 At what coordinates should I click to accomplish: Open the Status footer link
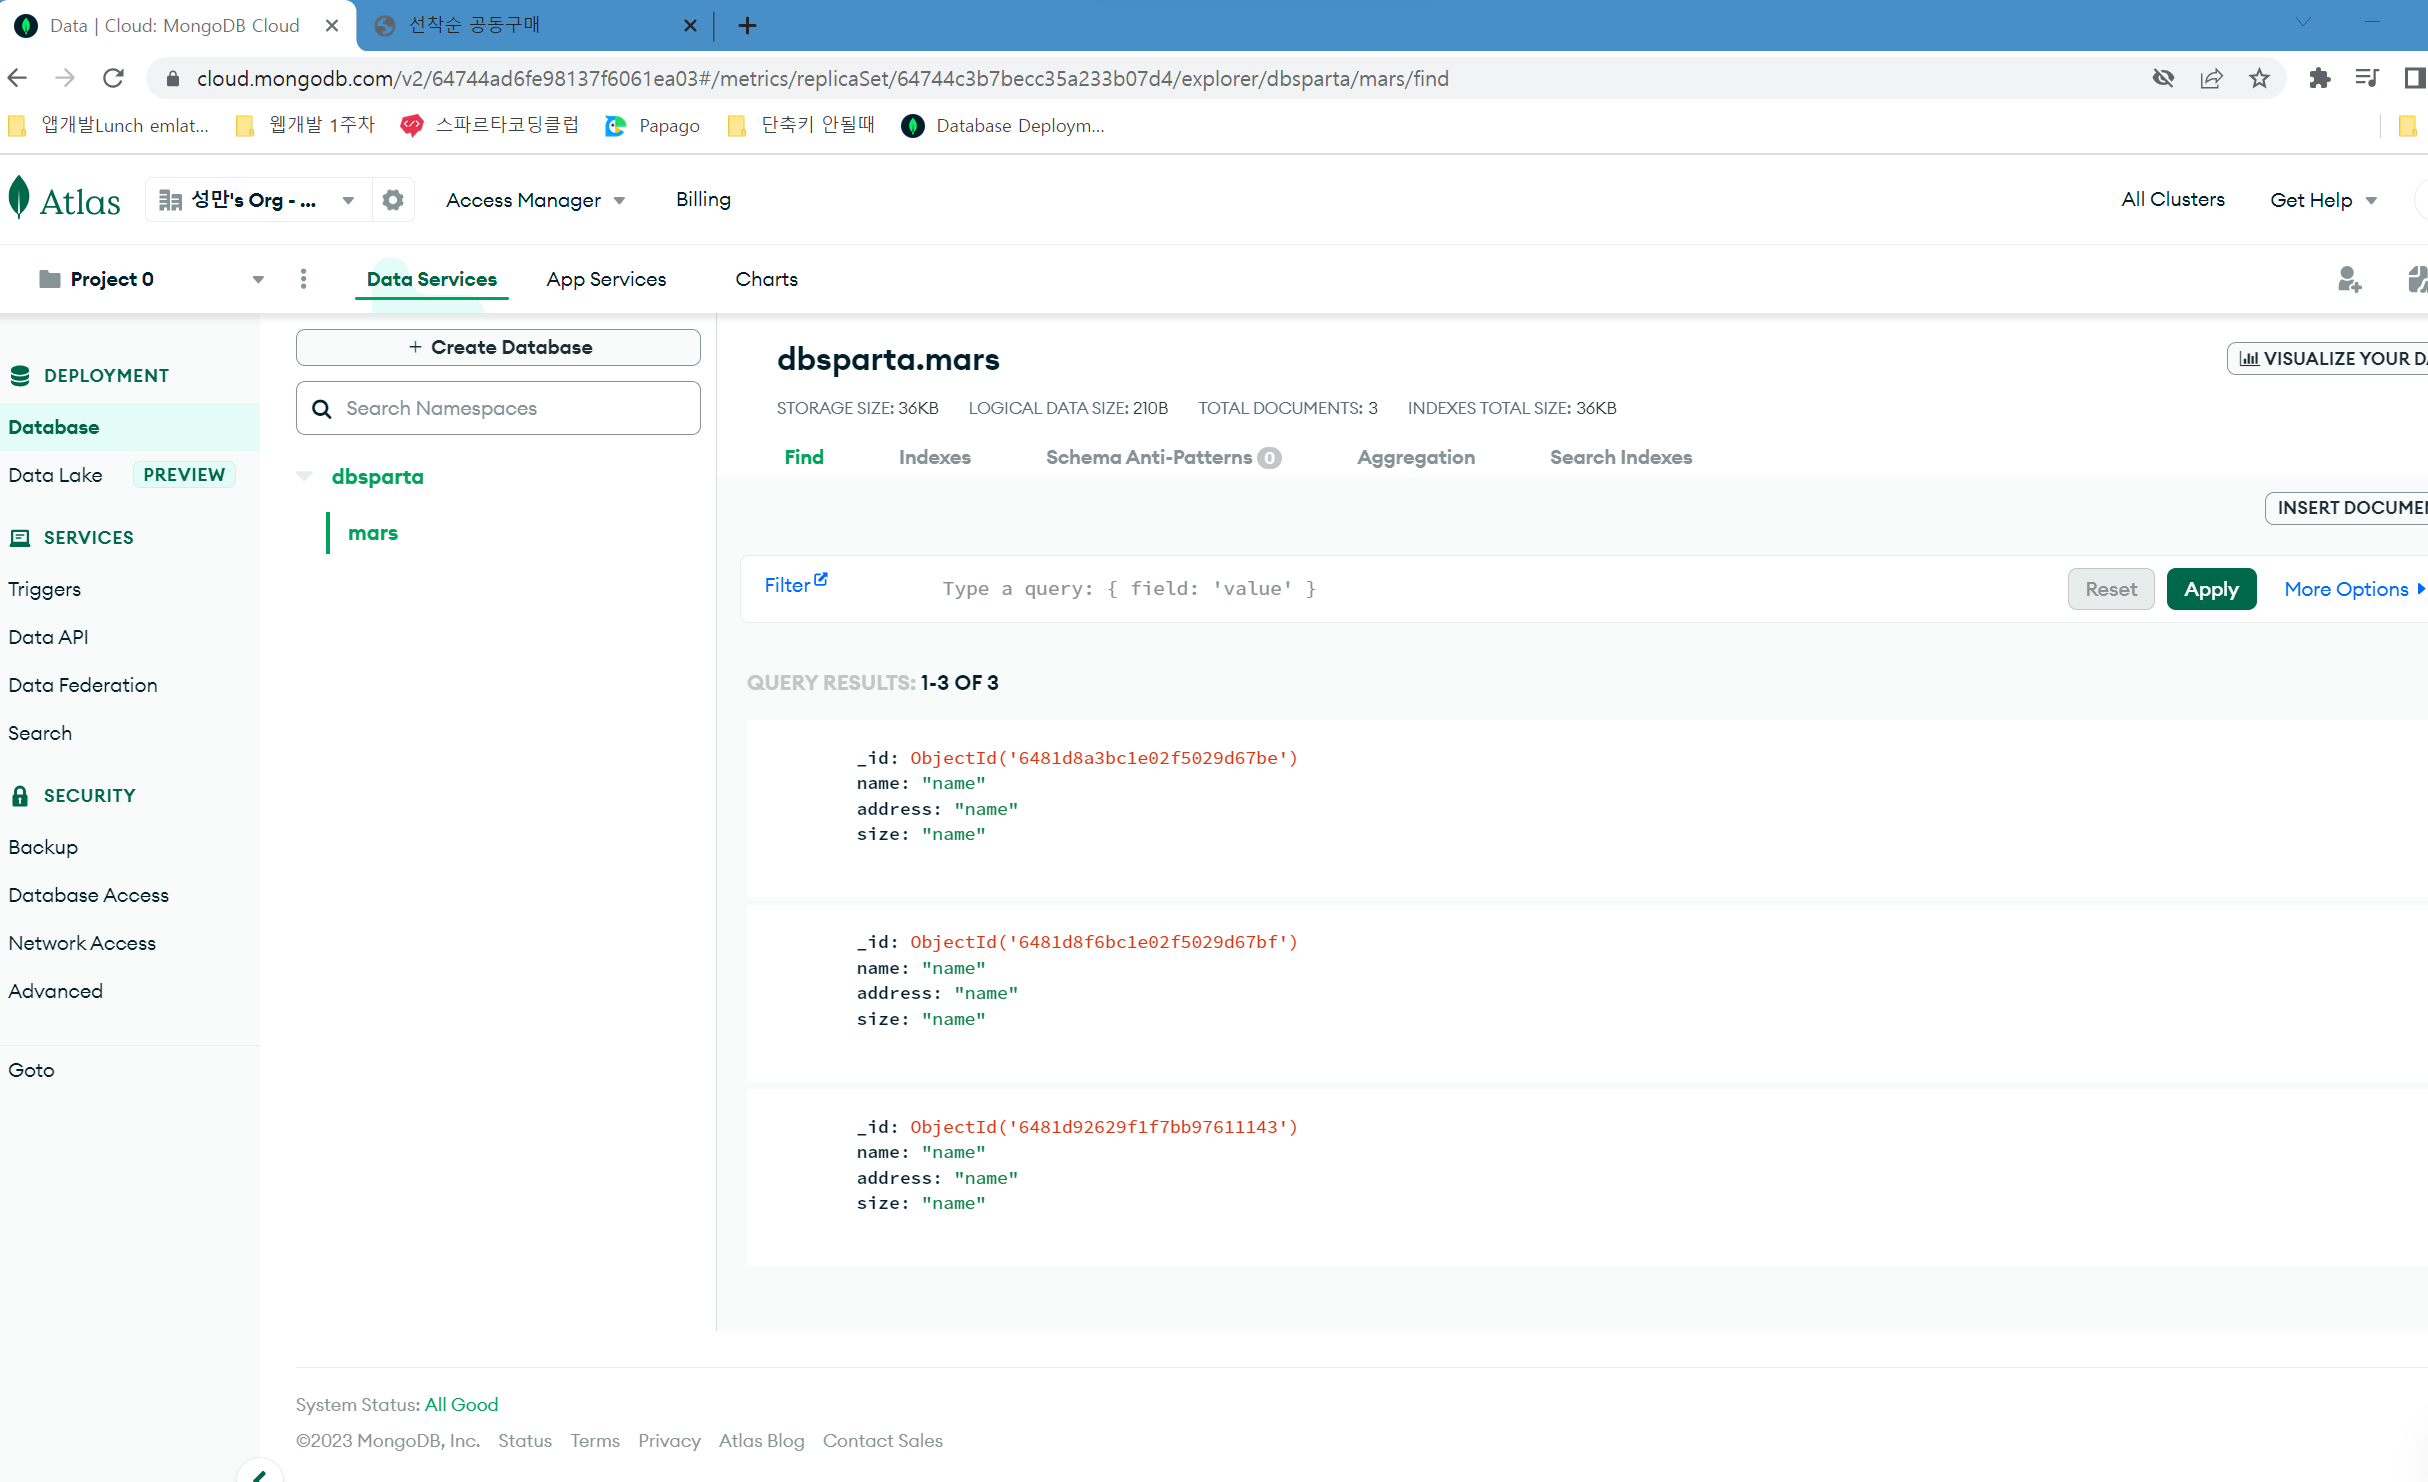point(525,1440)
